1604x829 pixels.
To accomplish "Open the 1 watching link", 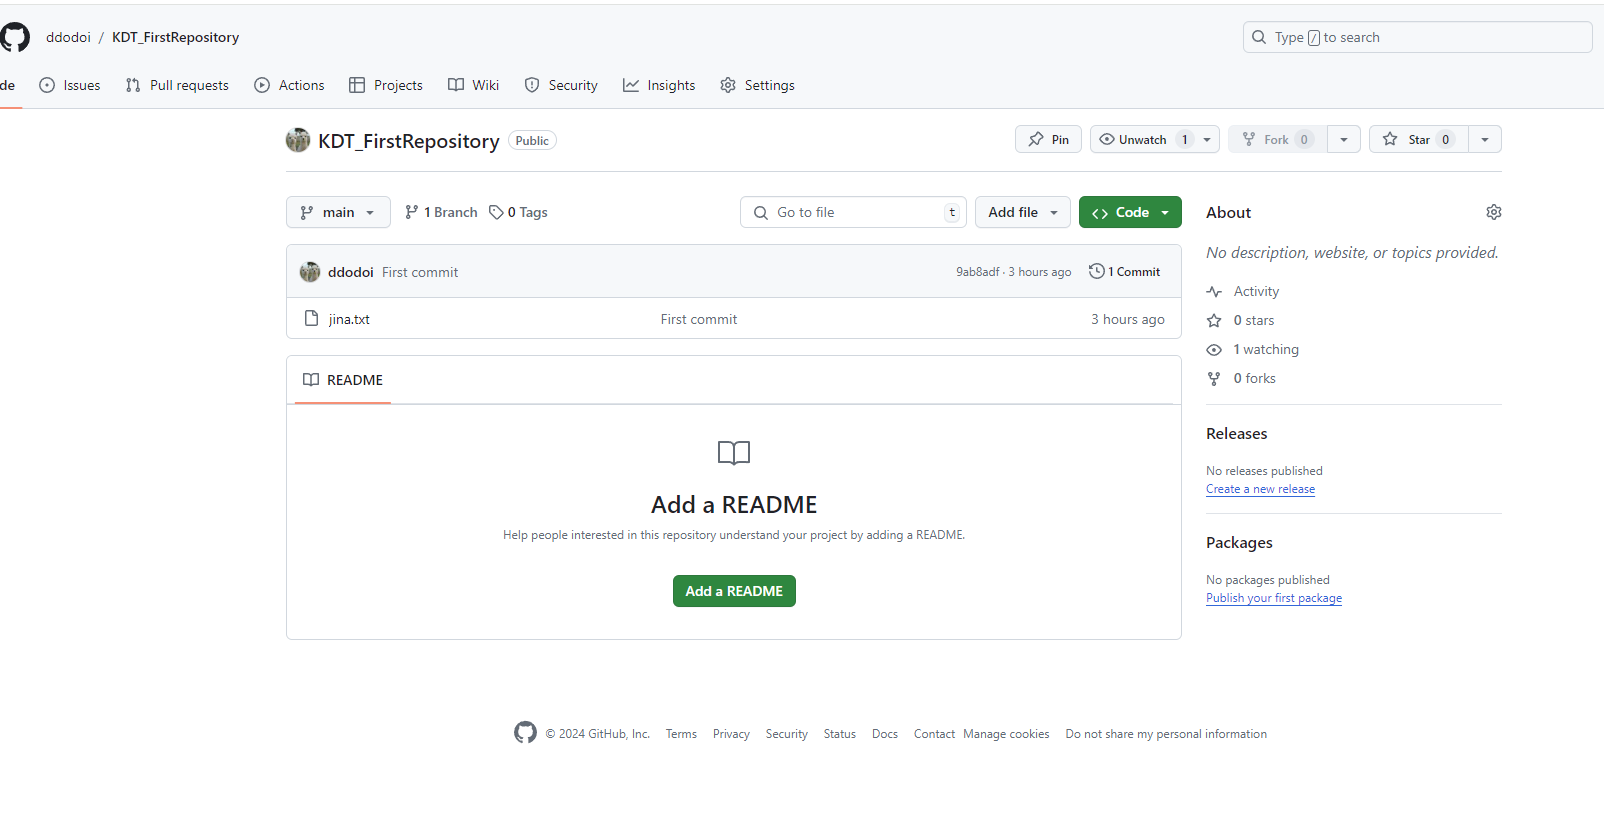I will coord(1266,349).
